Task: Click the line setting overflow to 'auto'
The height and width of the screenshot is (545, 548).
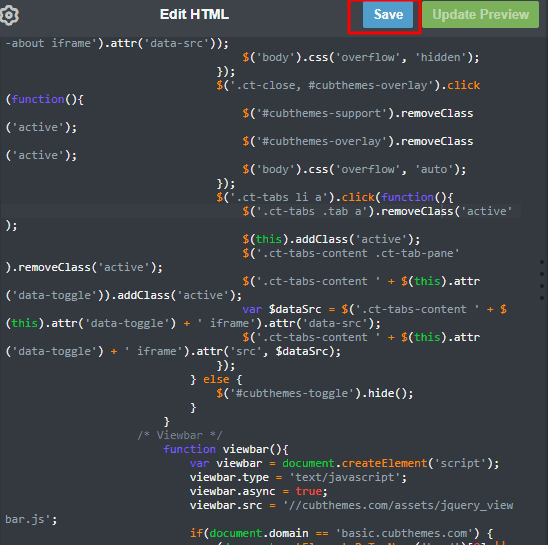Action: coord(354,169)
